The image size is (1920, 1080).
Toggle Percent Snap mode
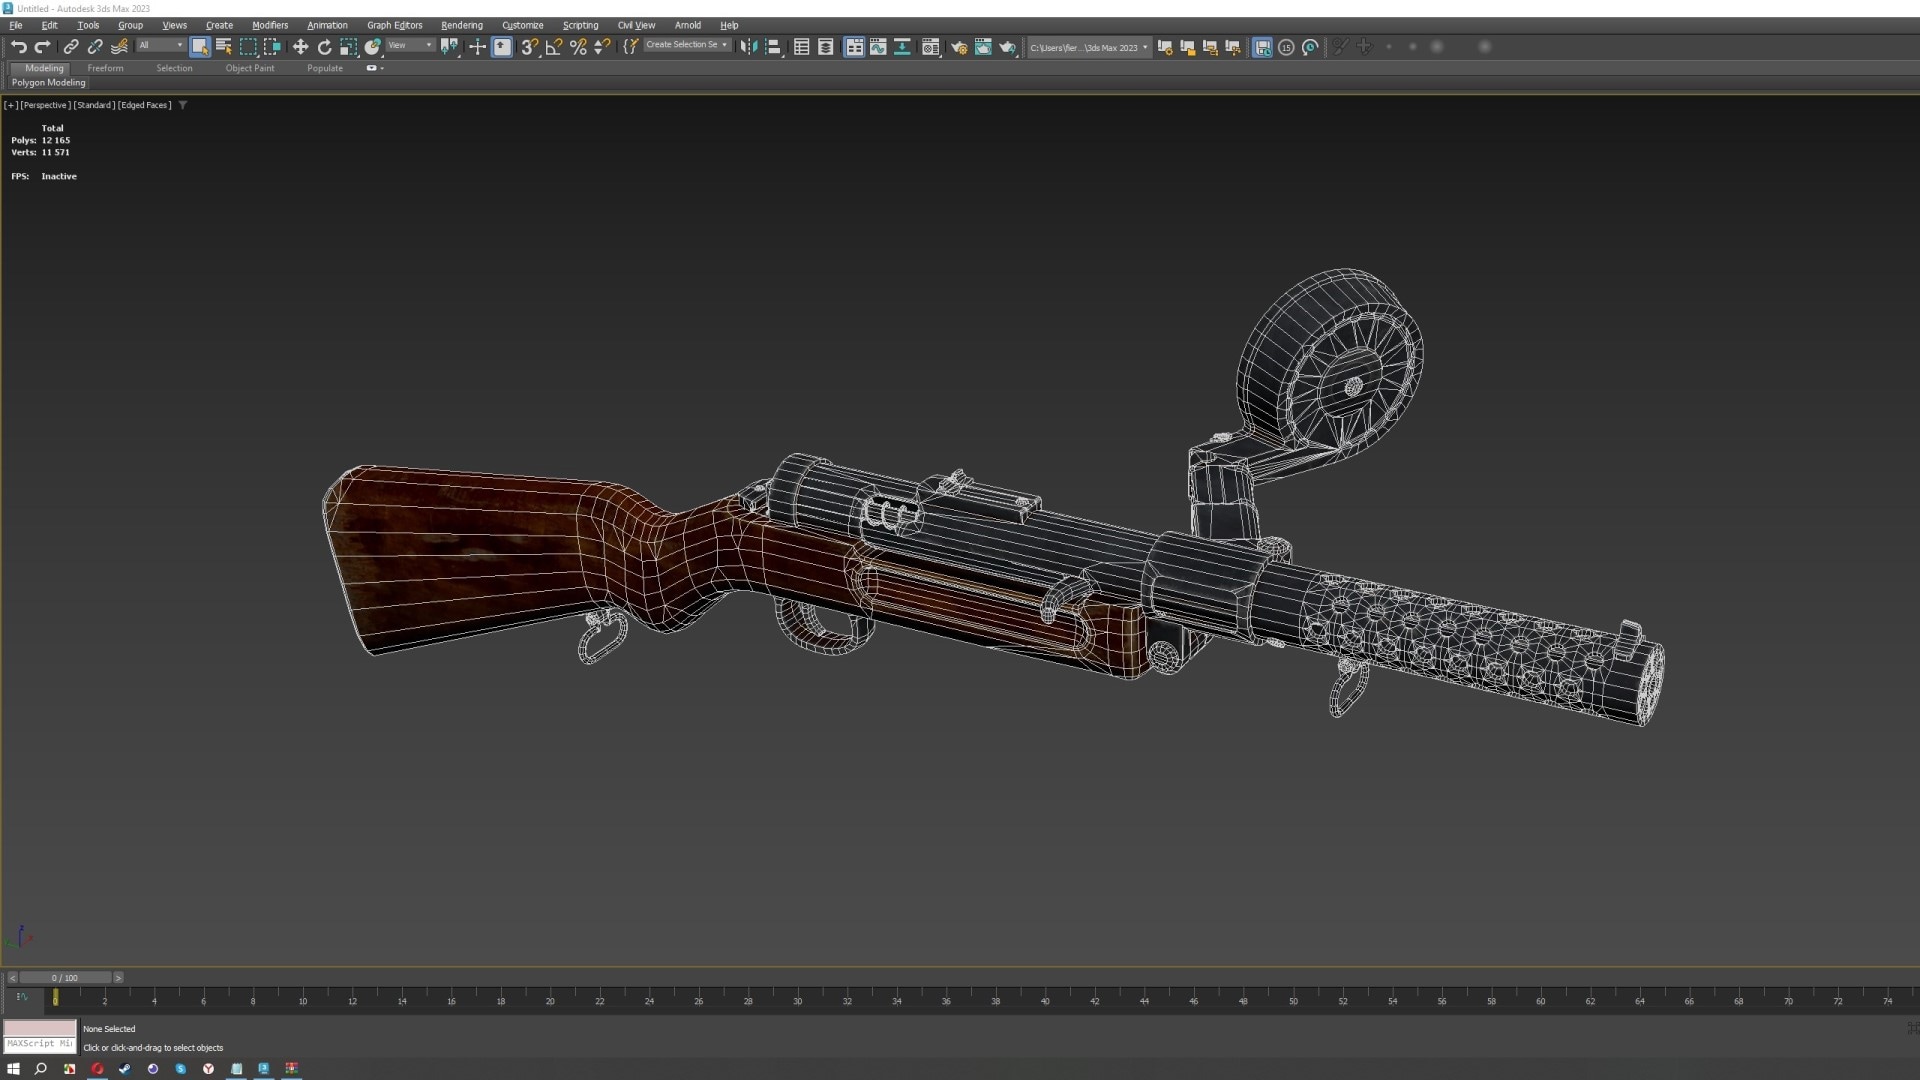pos(577,47)
